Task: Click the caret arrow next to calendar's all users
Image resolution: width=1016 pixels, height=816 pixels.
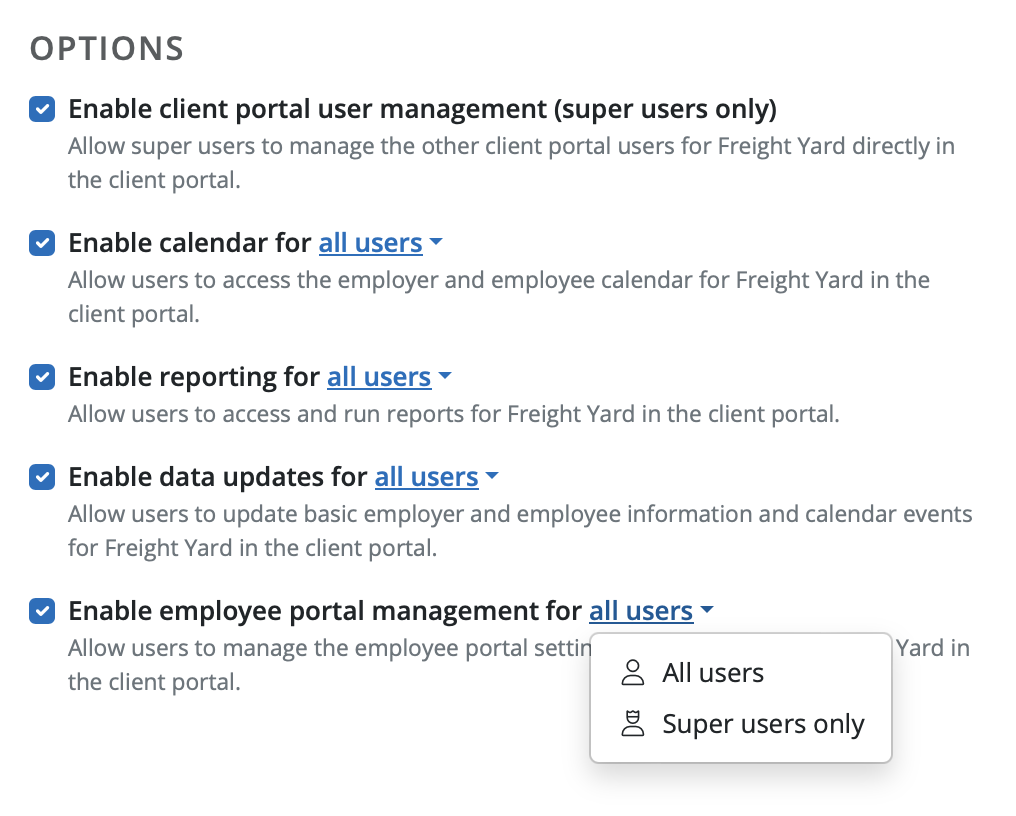Action: [x=436, y=243]
